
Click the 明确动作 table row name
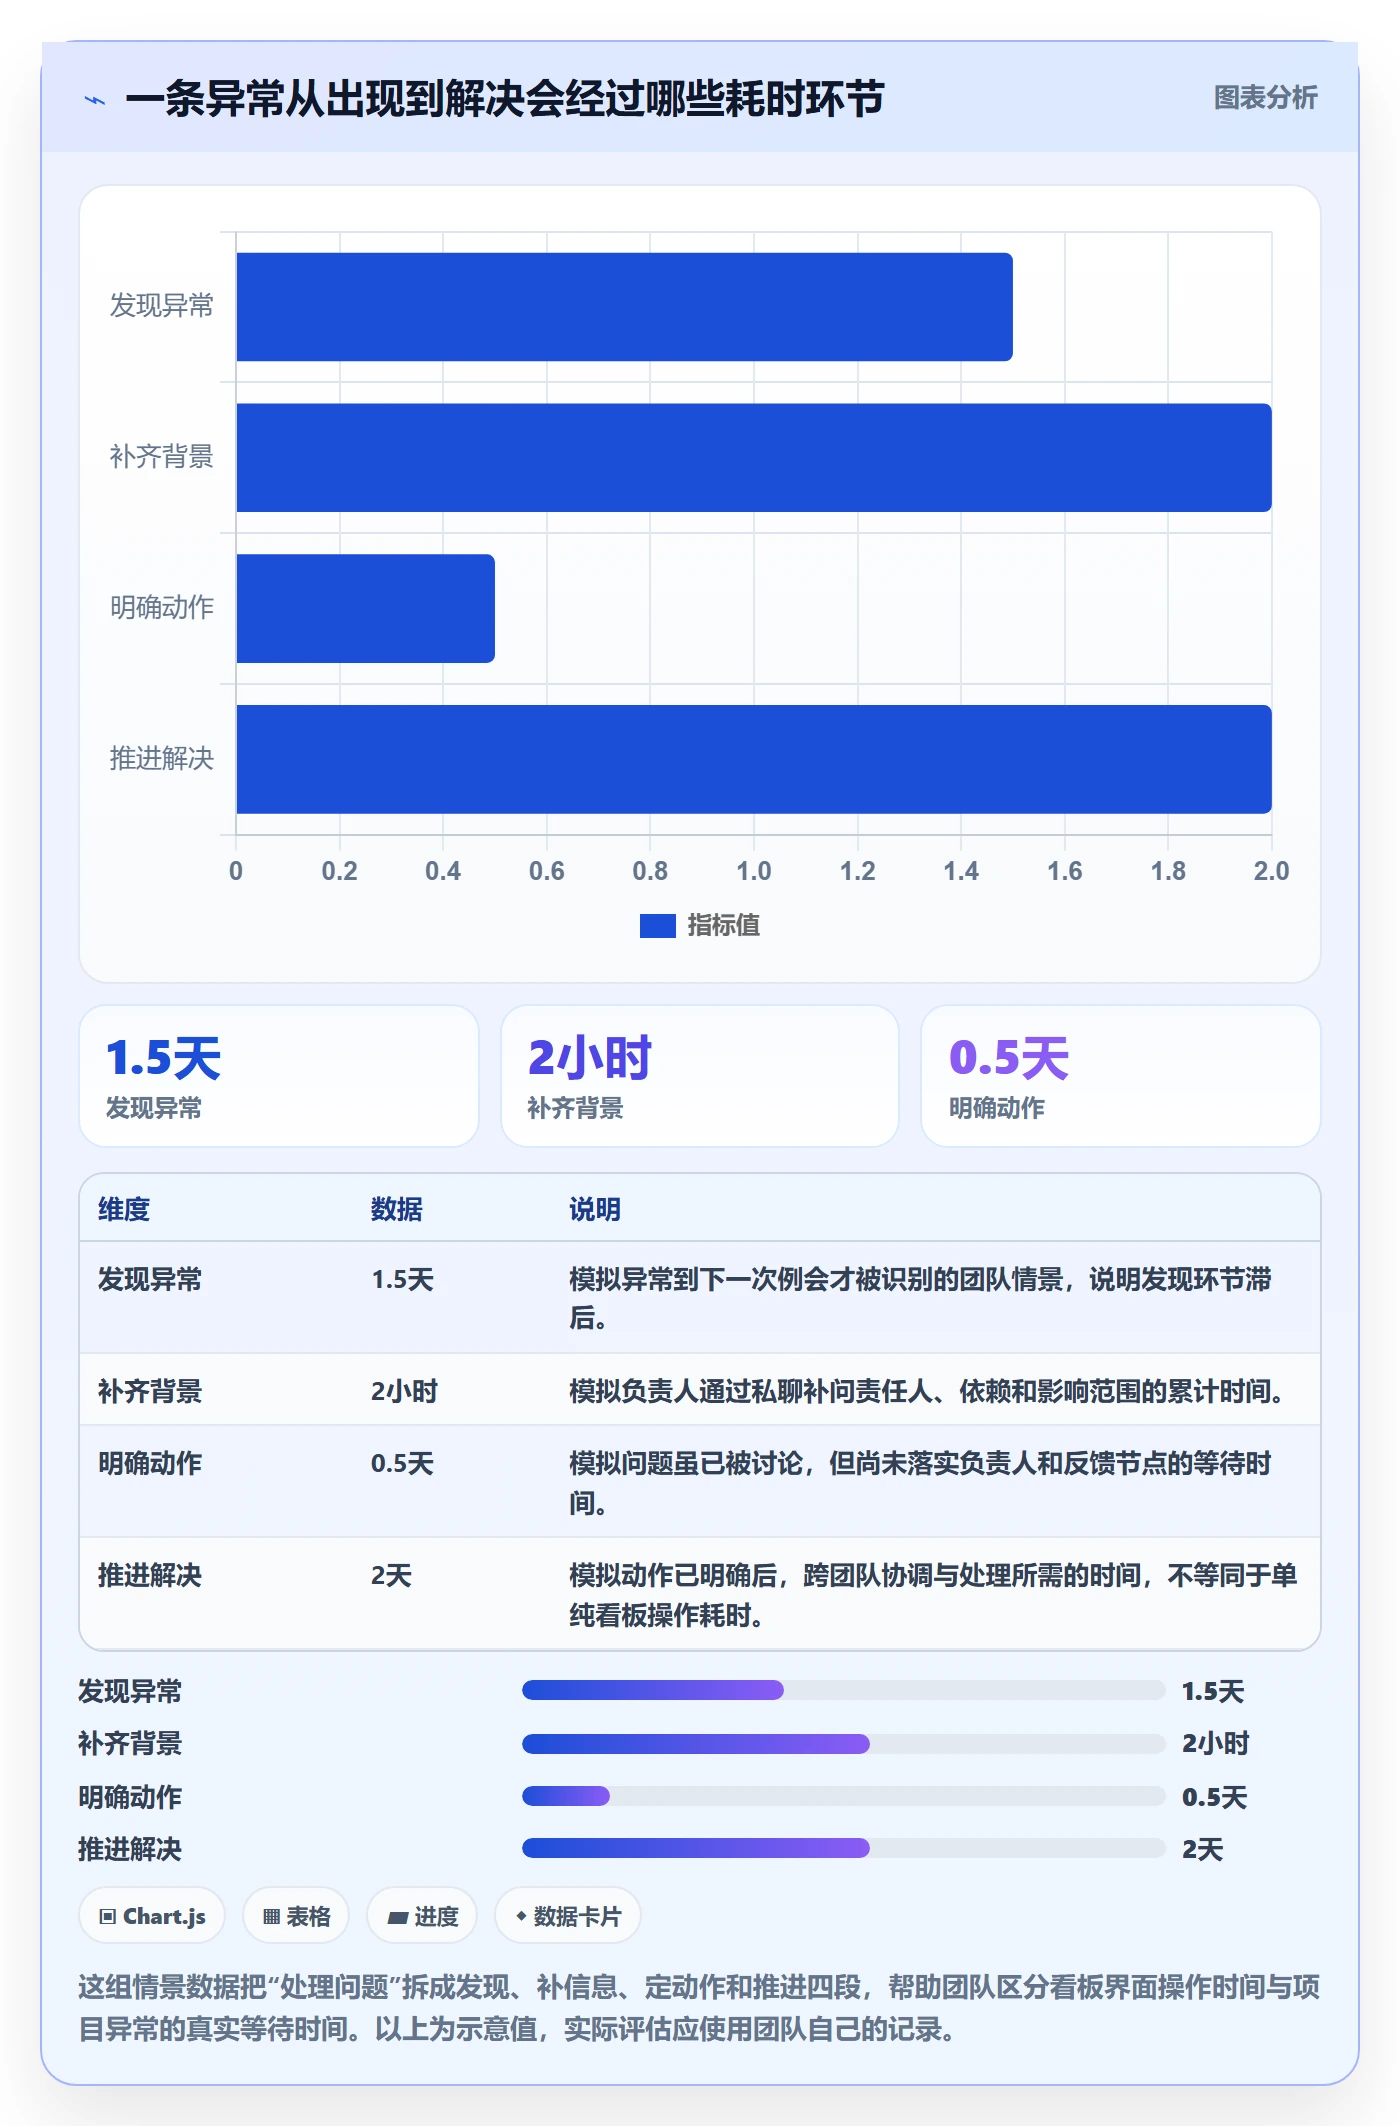(150, 1464)
